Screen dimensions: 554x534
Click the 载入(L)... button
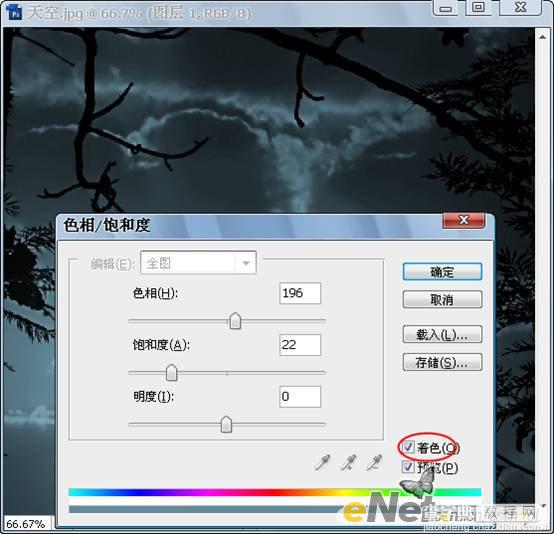pyautogui.click(x=442, y=334)
